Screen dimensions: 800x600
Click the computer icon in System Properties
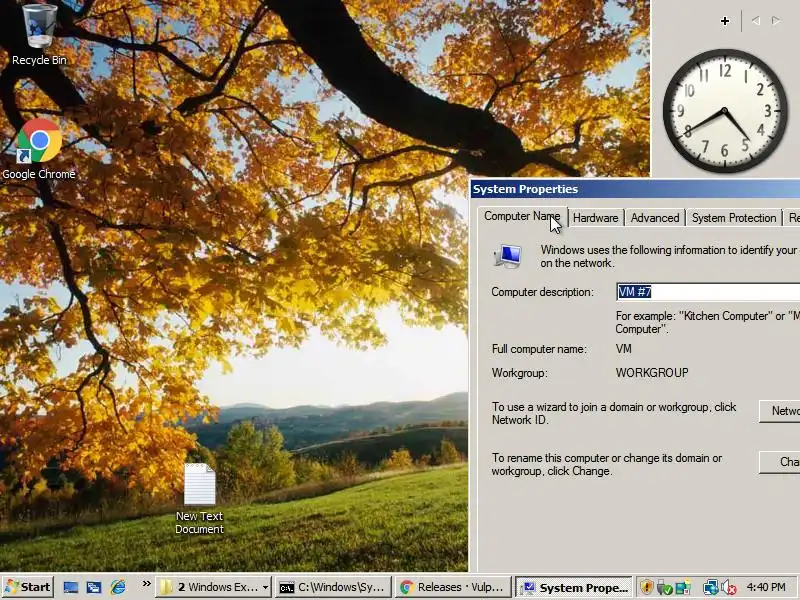pyautogui.click(x=508, y=256)
